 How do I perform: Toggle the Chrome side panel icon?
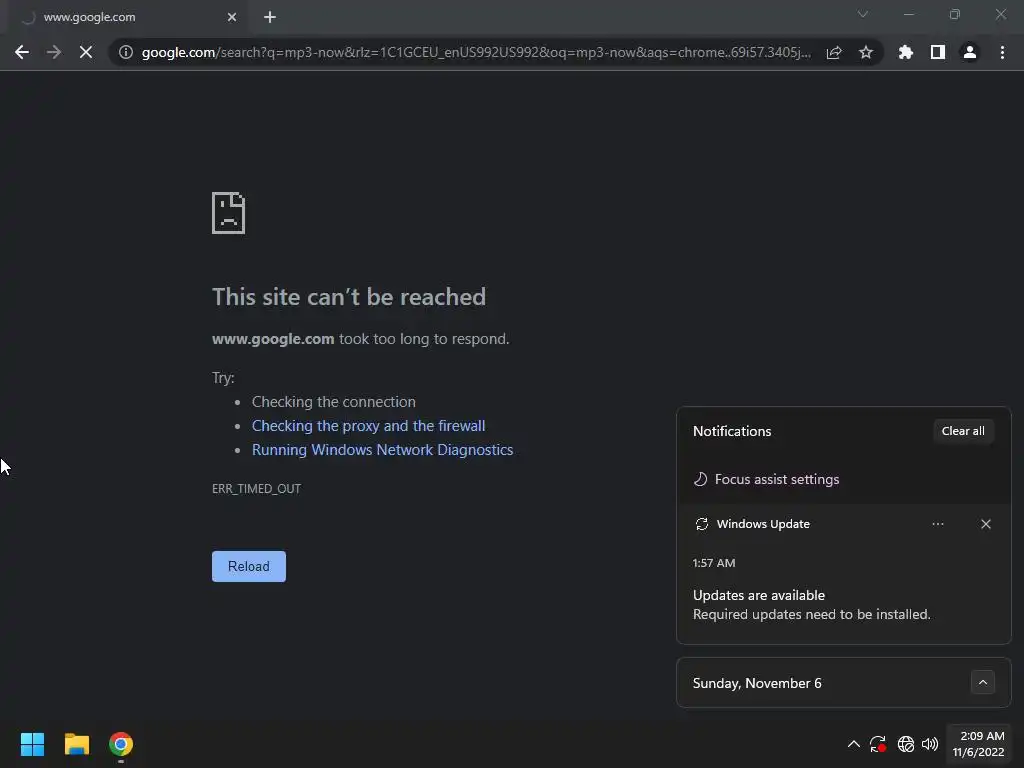point(938,52)
